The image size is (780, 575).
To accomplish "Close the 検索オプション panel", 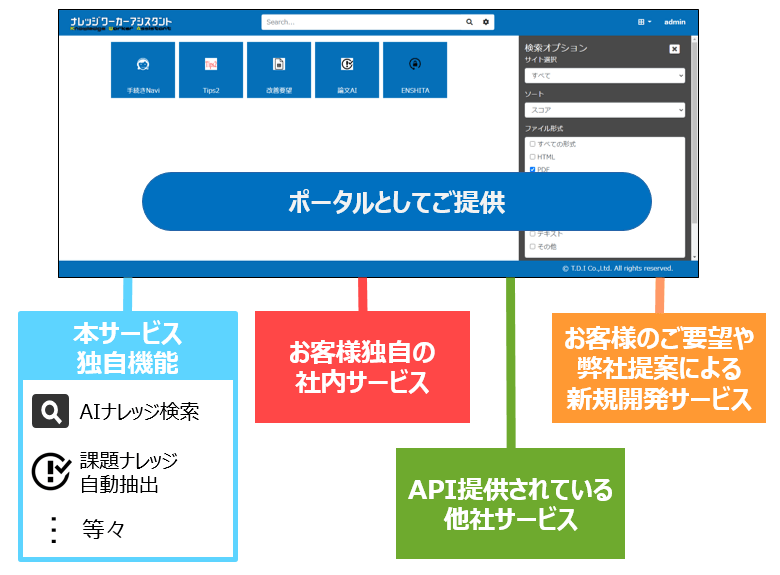I will tap(674, 48).
